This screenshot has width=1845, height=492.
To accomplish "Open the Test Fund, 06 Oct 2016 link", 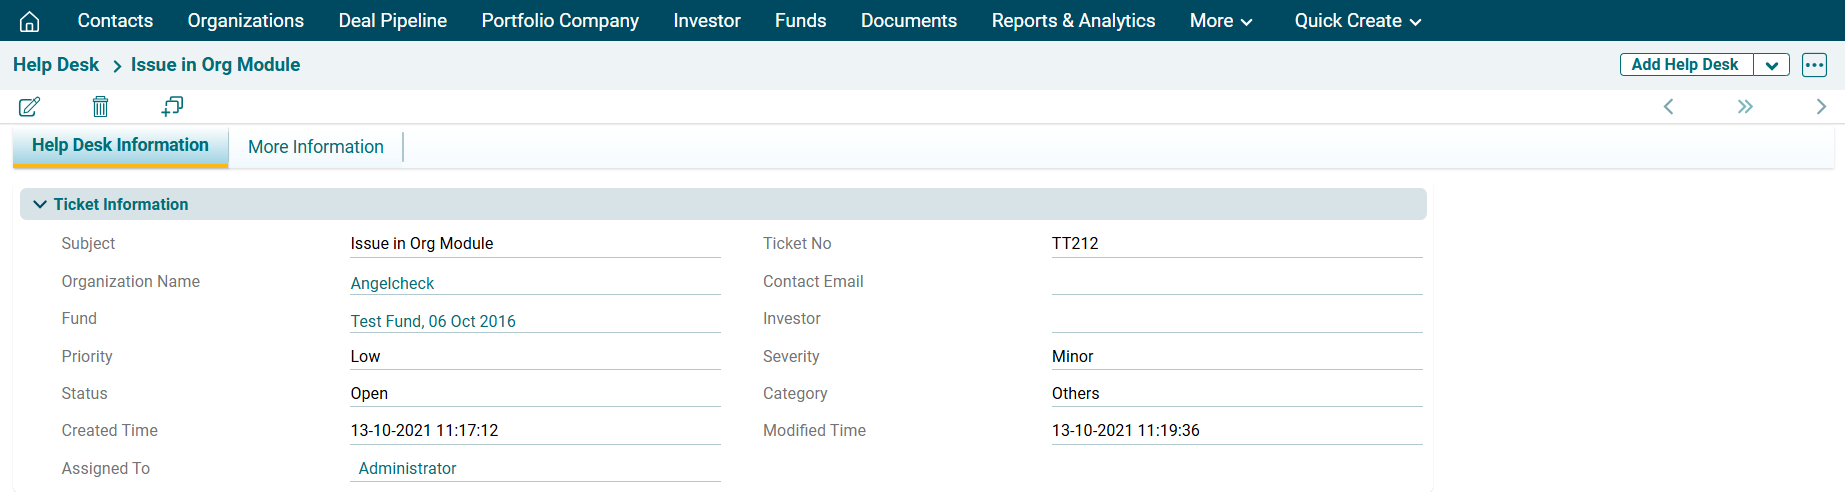I will (x=433, y=321).
